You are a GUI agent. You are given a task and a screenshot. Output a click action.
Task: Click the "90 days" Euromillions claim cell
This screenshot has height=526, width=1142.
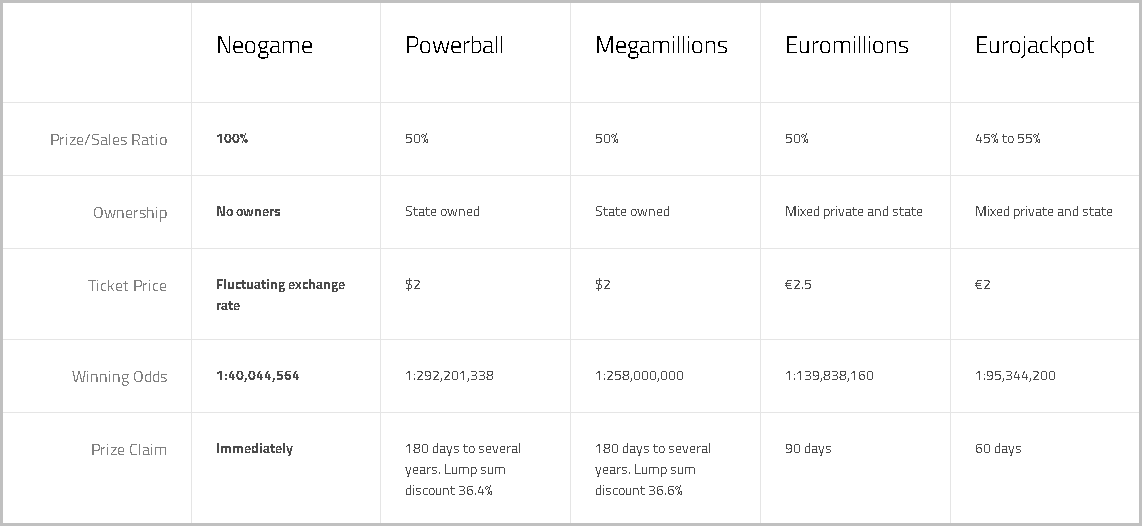click(x=808, y=449)
